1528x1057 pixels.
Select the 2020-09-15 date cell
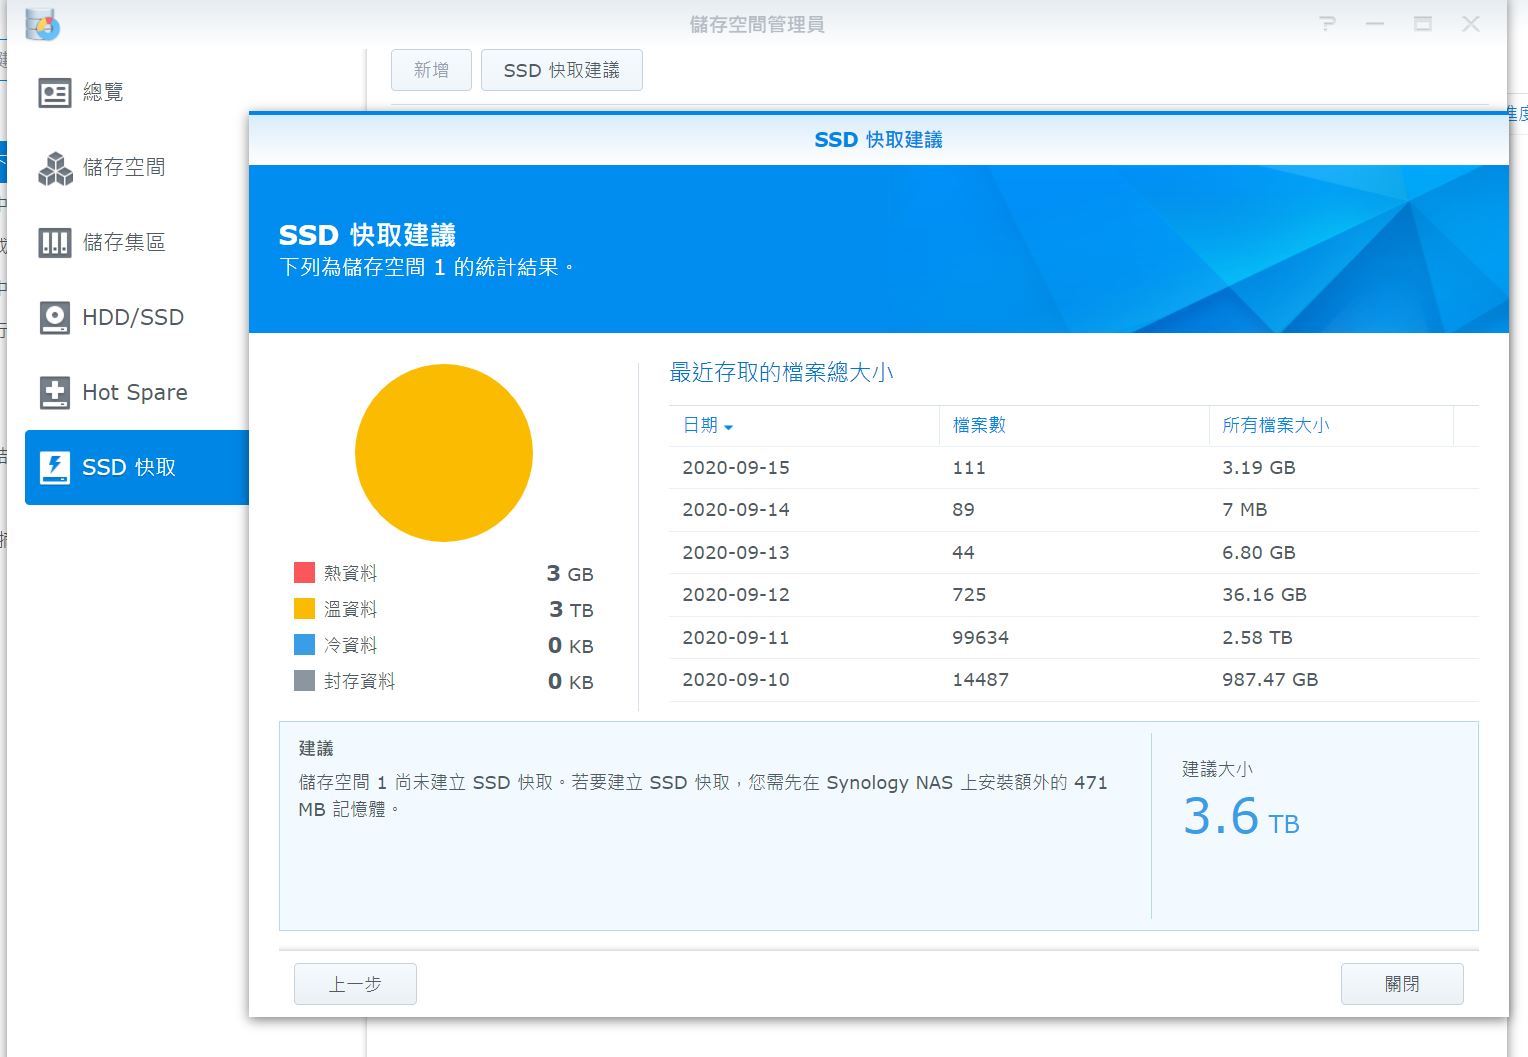point(736,468)
